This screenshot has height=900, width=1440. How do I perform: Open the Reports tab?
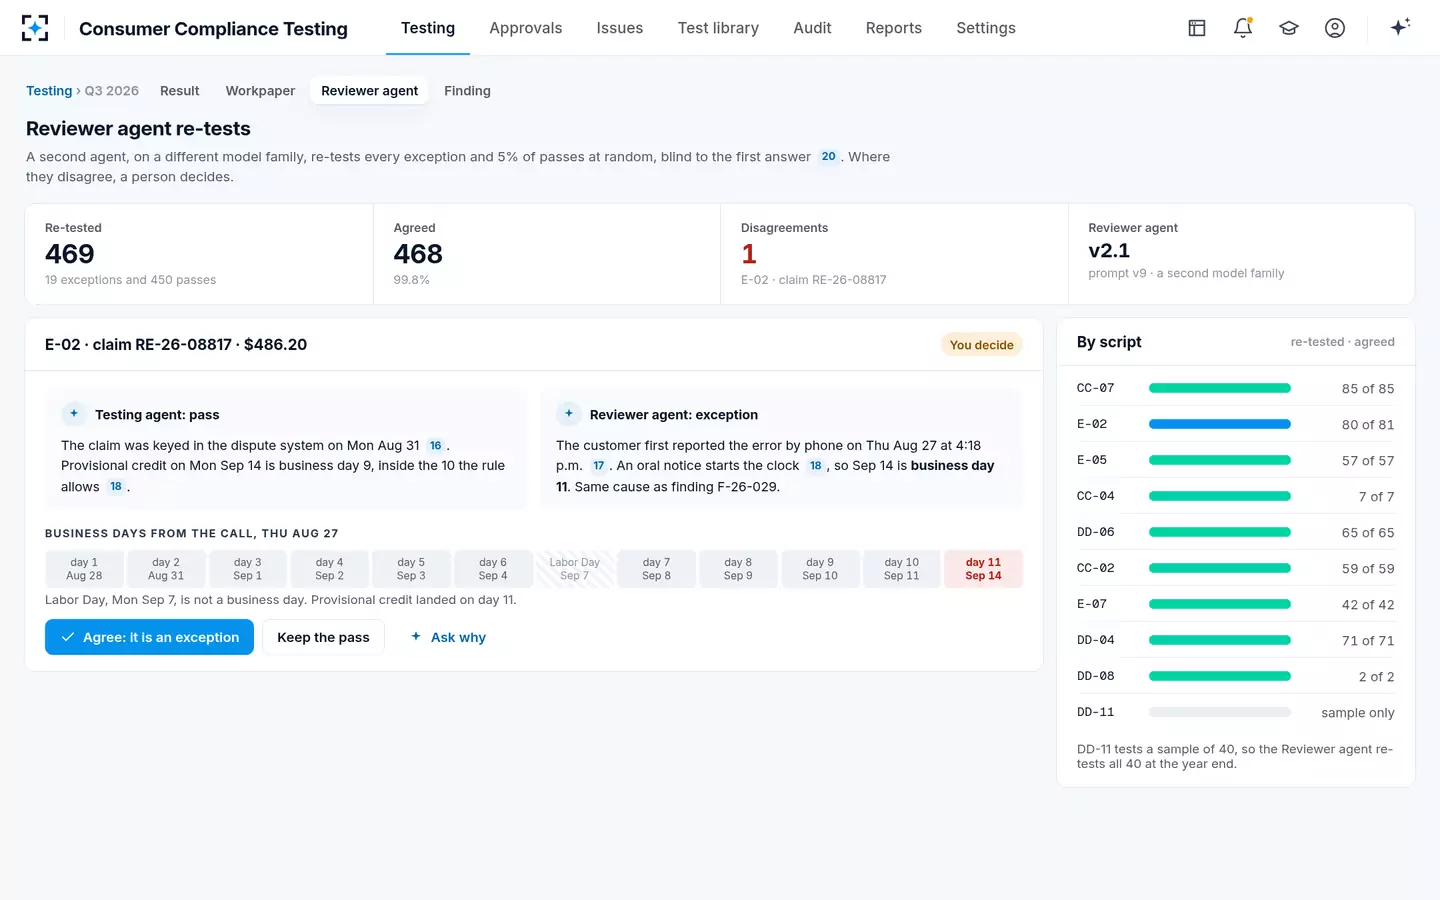(x=894, y=28)
